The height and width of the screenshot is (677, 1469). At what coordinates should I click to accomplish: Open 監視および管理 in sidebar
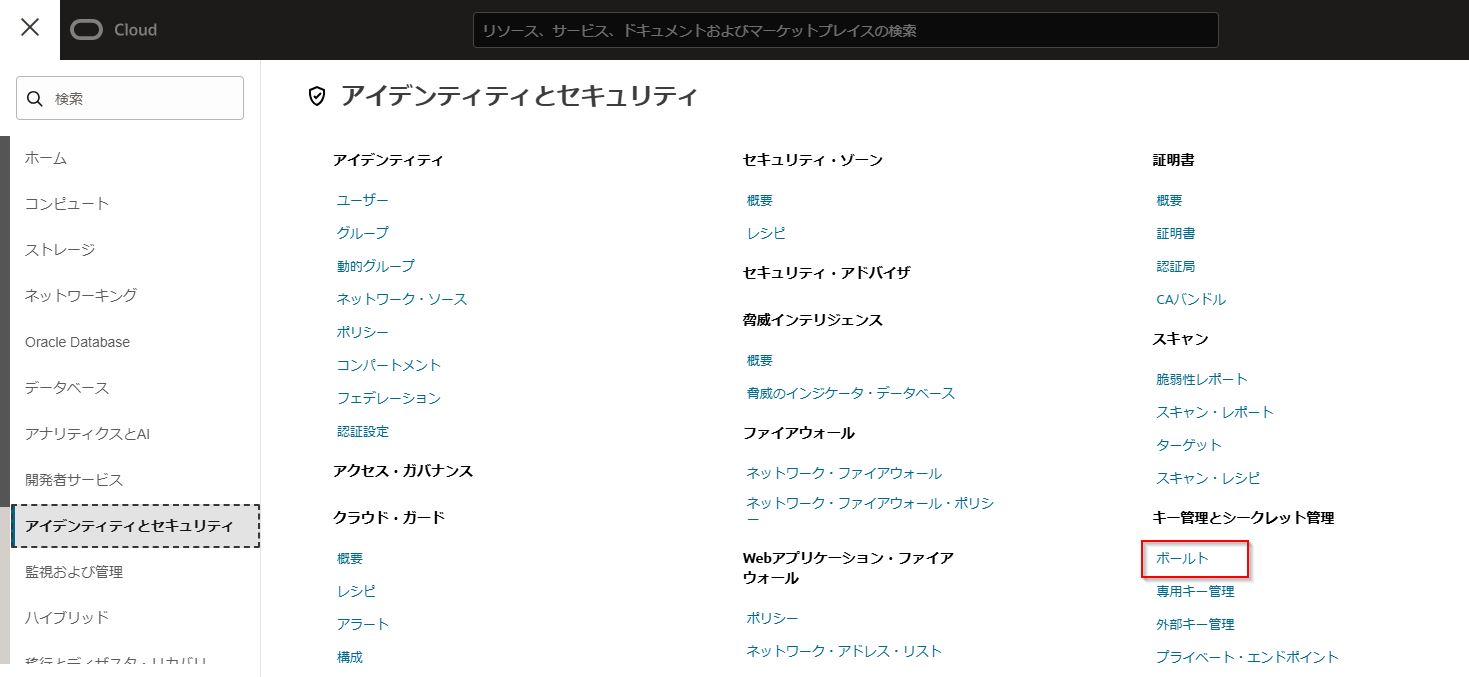74,572
